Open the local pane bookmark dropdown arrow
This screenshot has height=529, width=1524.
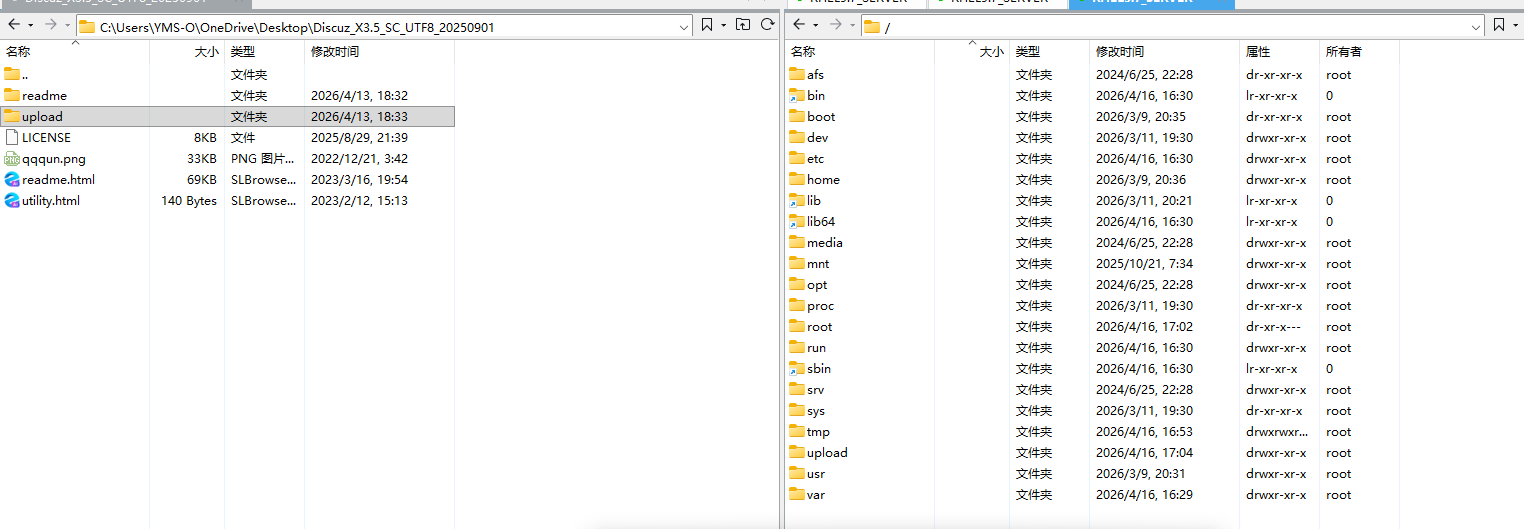723,24
